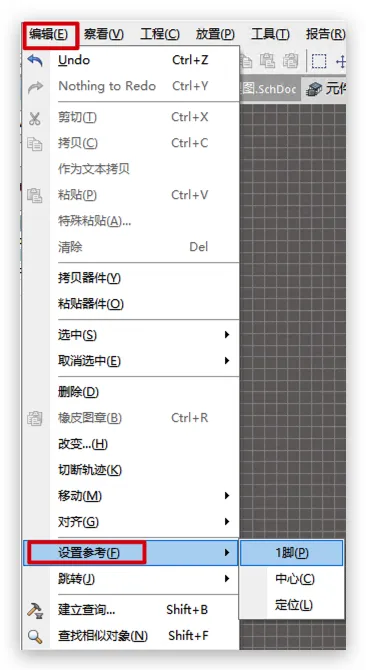Open the 察看(V) menu

click(104, 34)
